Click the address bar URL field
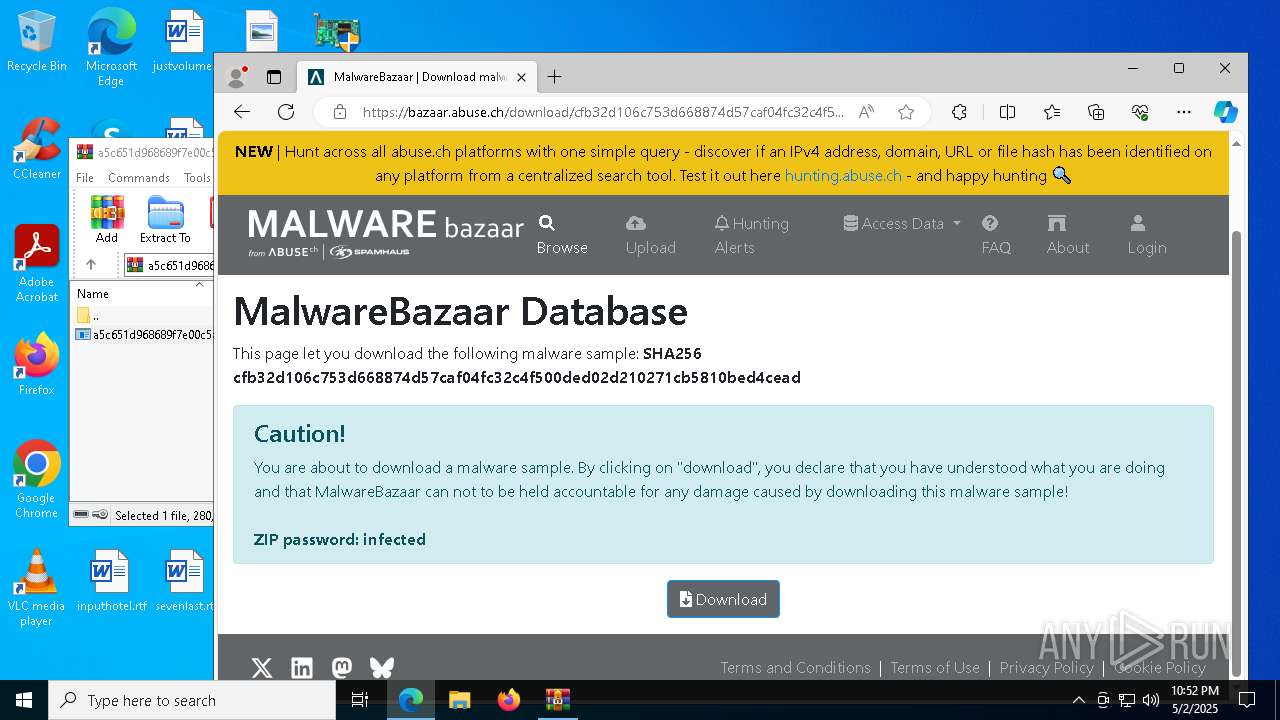1280x720 pixels. [x=603, y=112]
